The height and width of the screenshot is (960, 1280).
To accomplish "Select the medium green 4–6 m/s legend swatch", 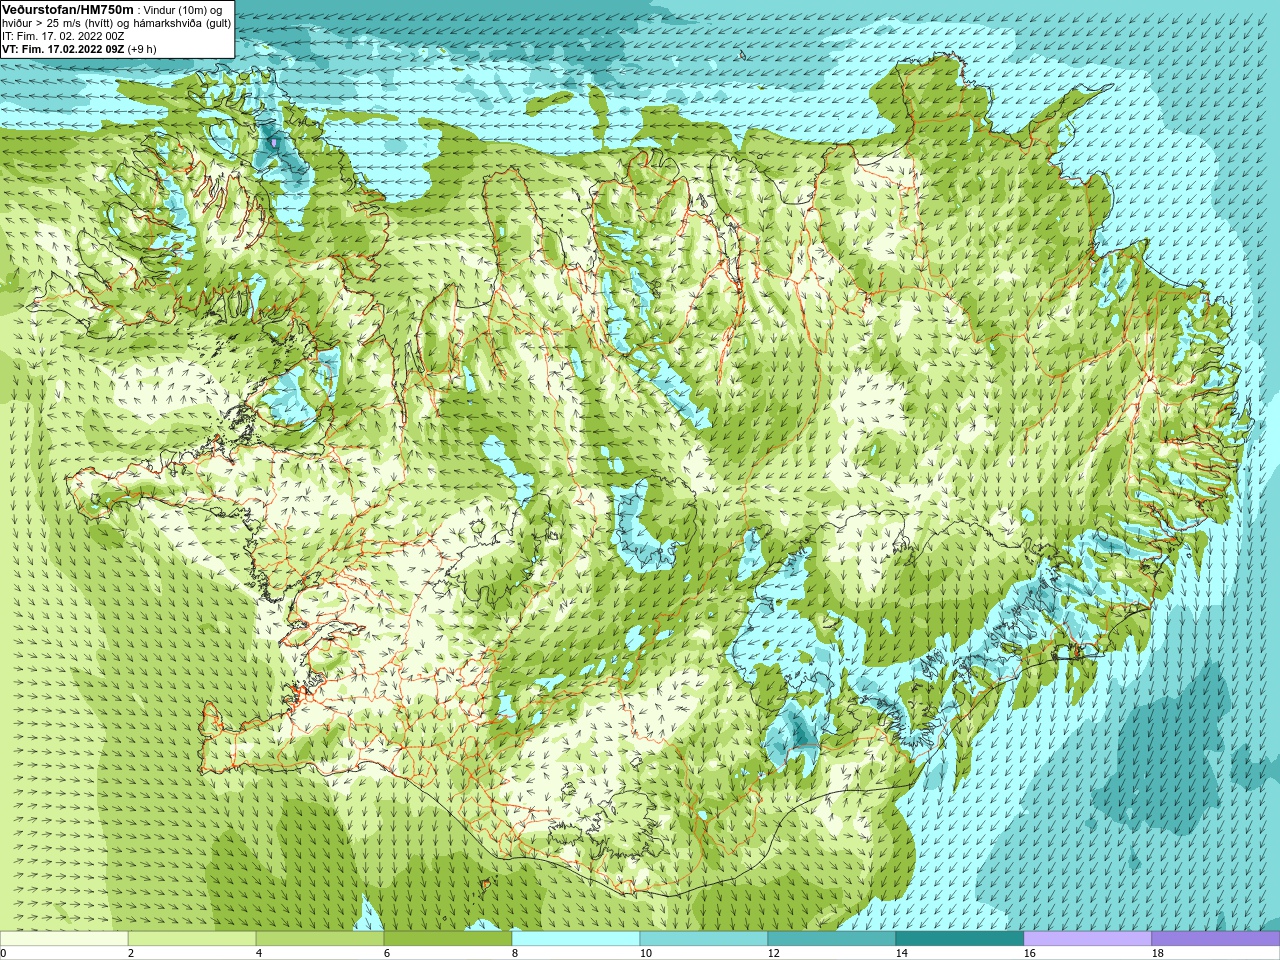I will point(320,939).
